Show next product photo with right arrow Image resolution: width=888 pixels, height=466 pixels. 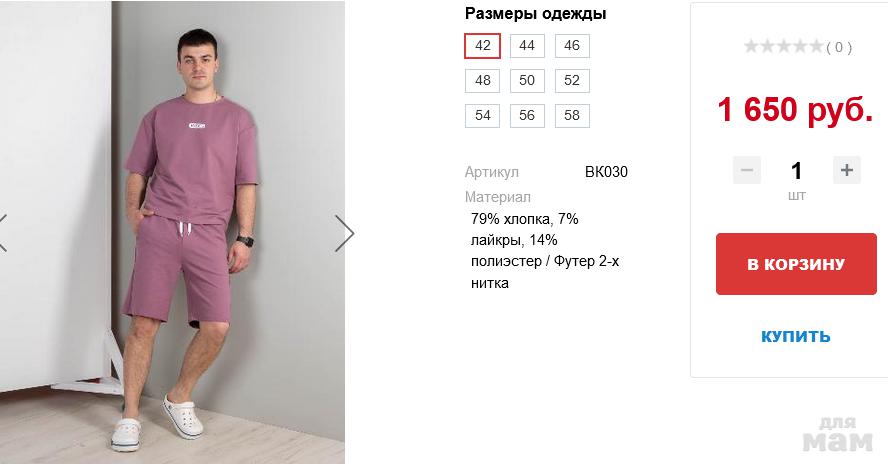click(344, 233)
